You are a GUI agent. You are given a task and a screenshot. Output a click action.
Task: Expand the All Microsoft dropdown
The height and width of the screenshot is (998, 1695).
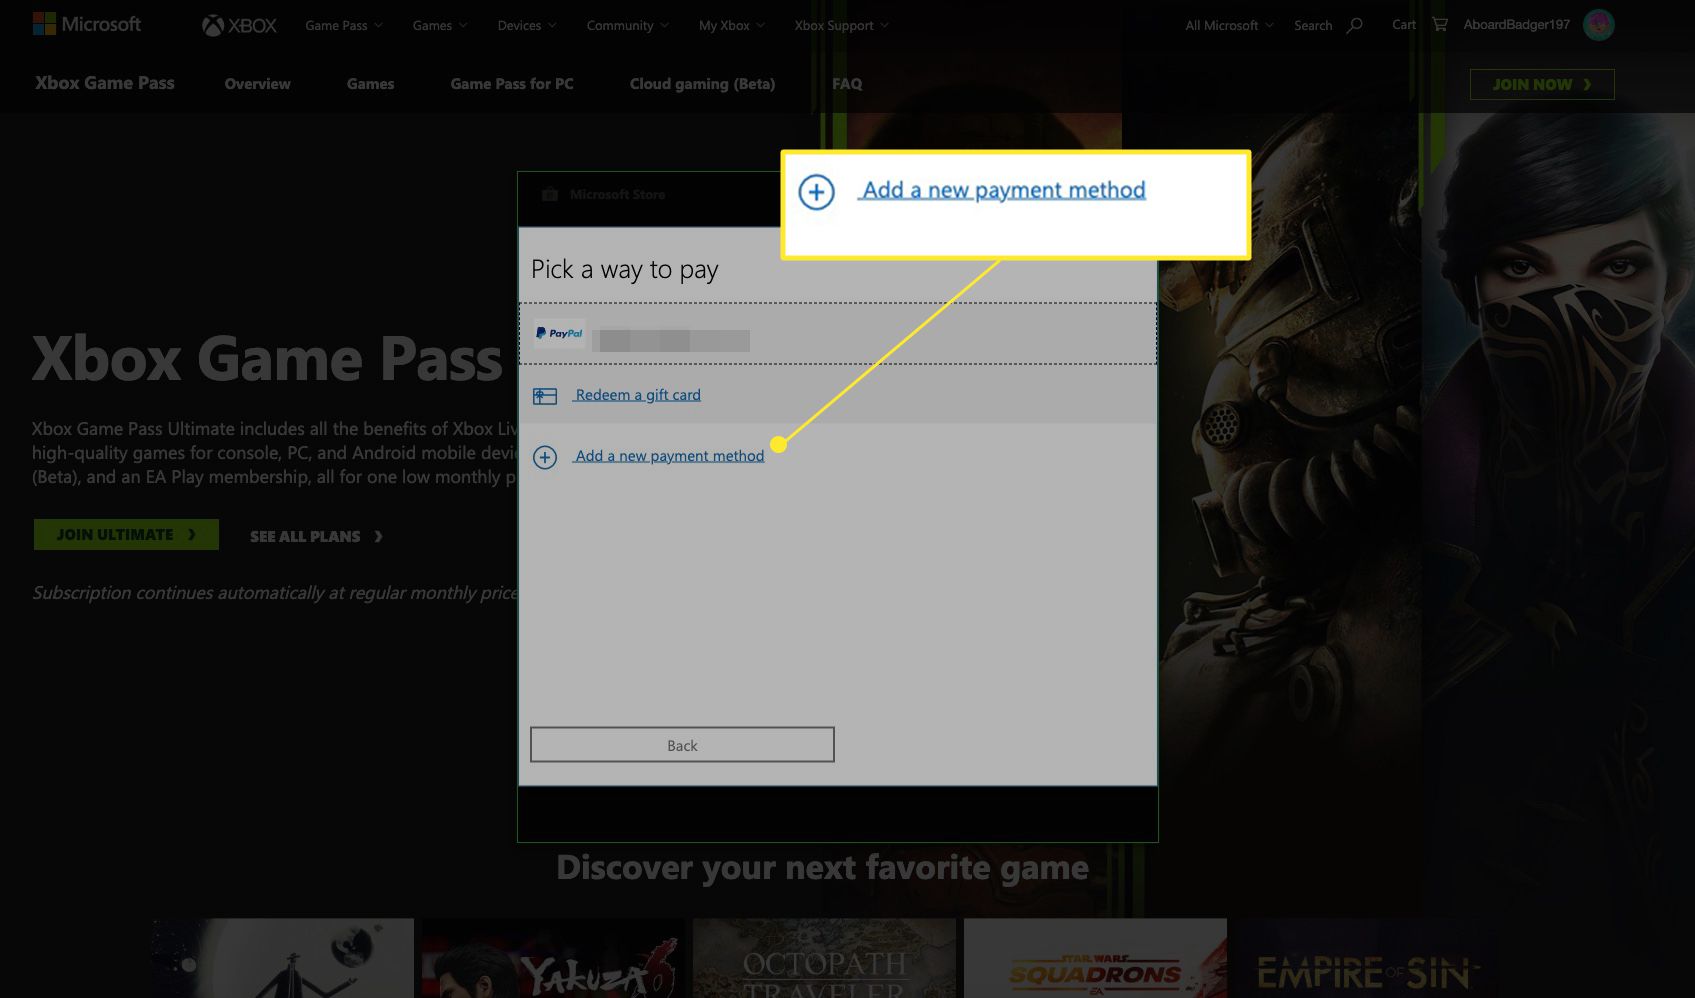1229,25
